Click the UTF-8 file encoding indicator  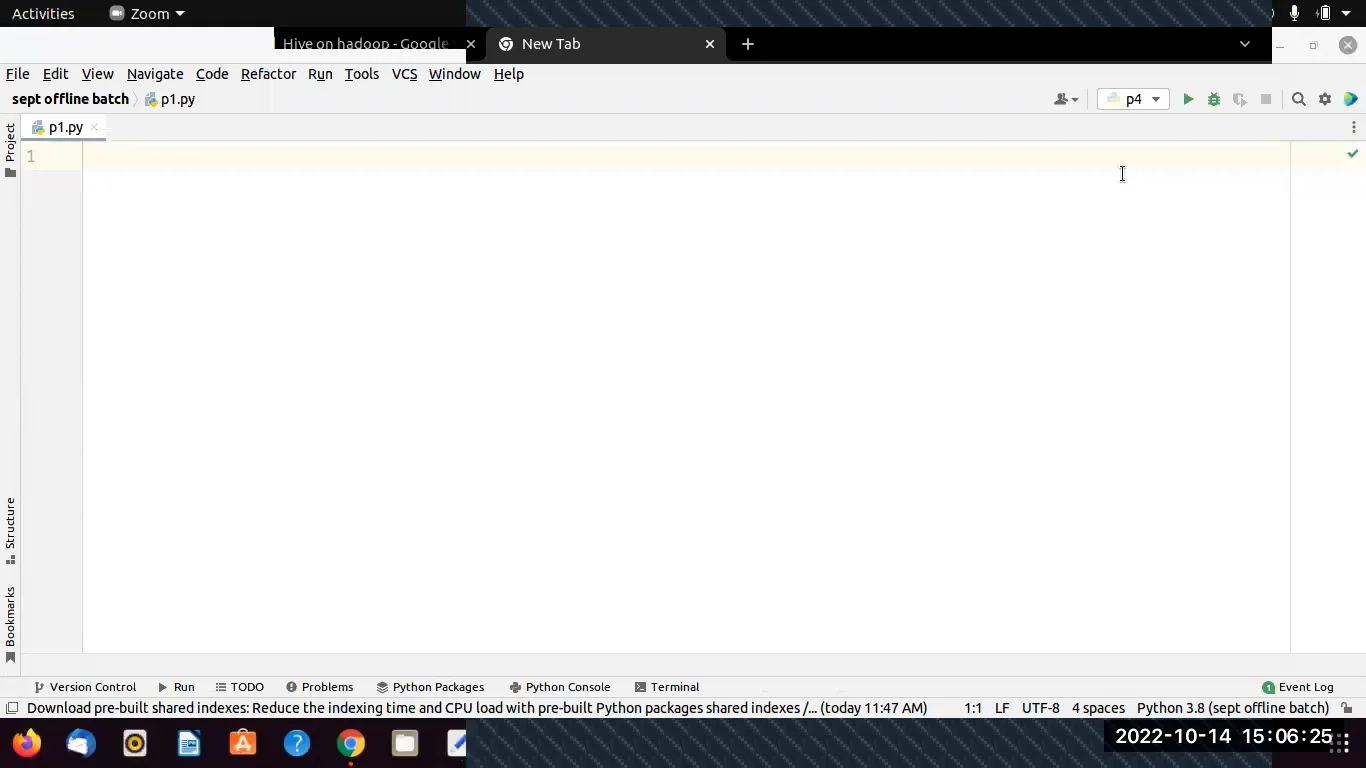coord(1040,708)
